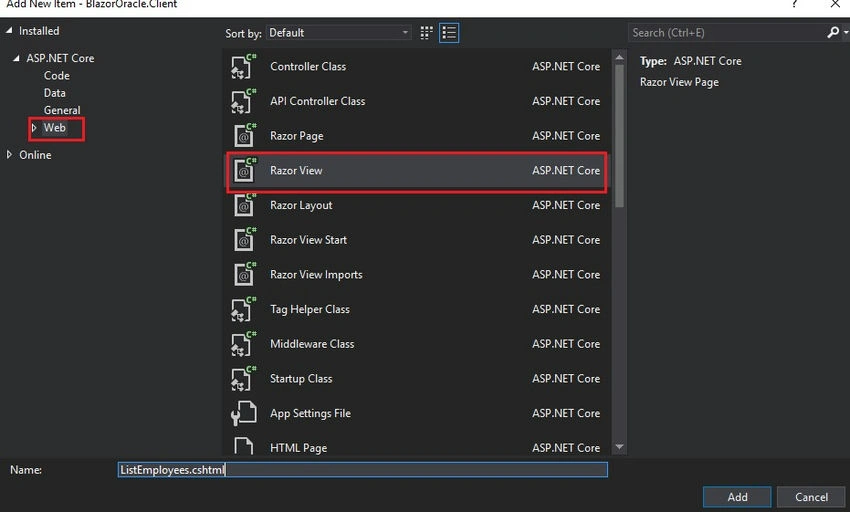Click the template scrollbar up arrow
Viewport: 850px width, 512px height.
[x=619, y=57]
